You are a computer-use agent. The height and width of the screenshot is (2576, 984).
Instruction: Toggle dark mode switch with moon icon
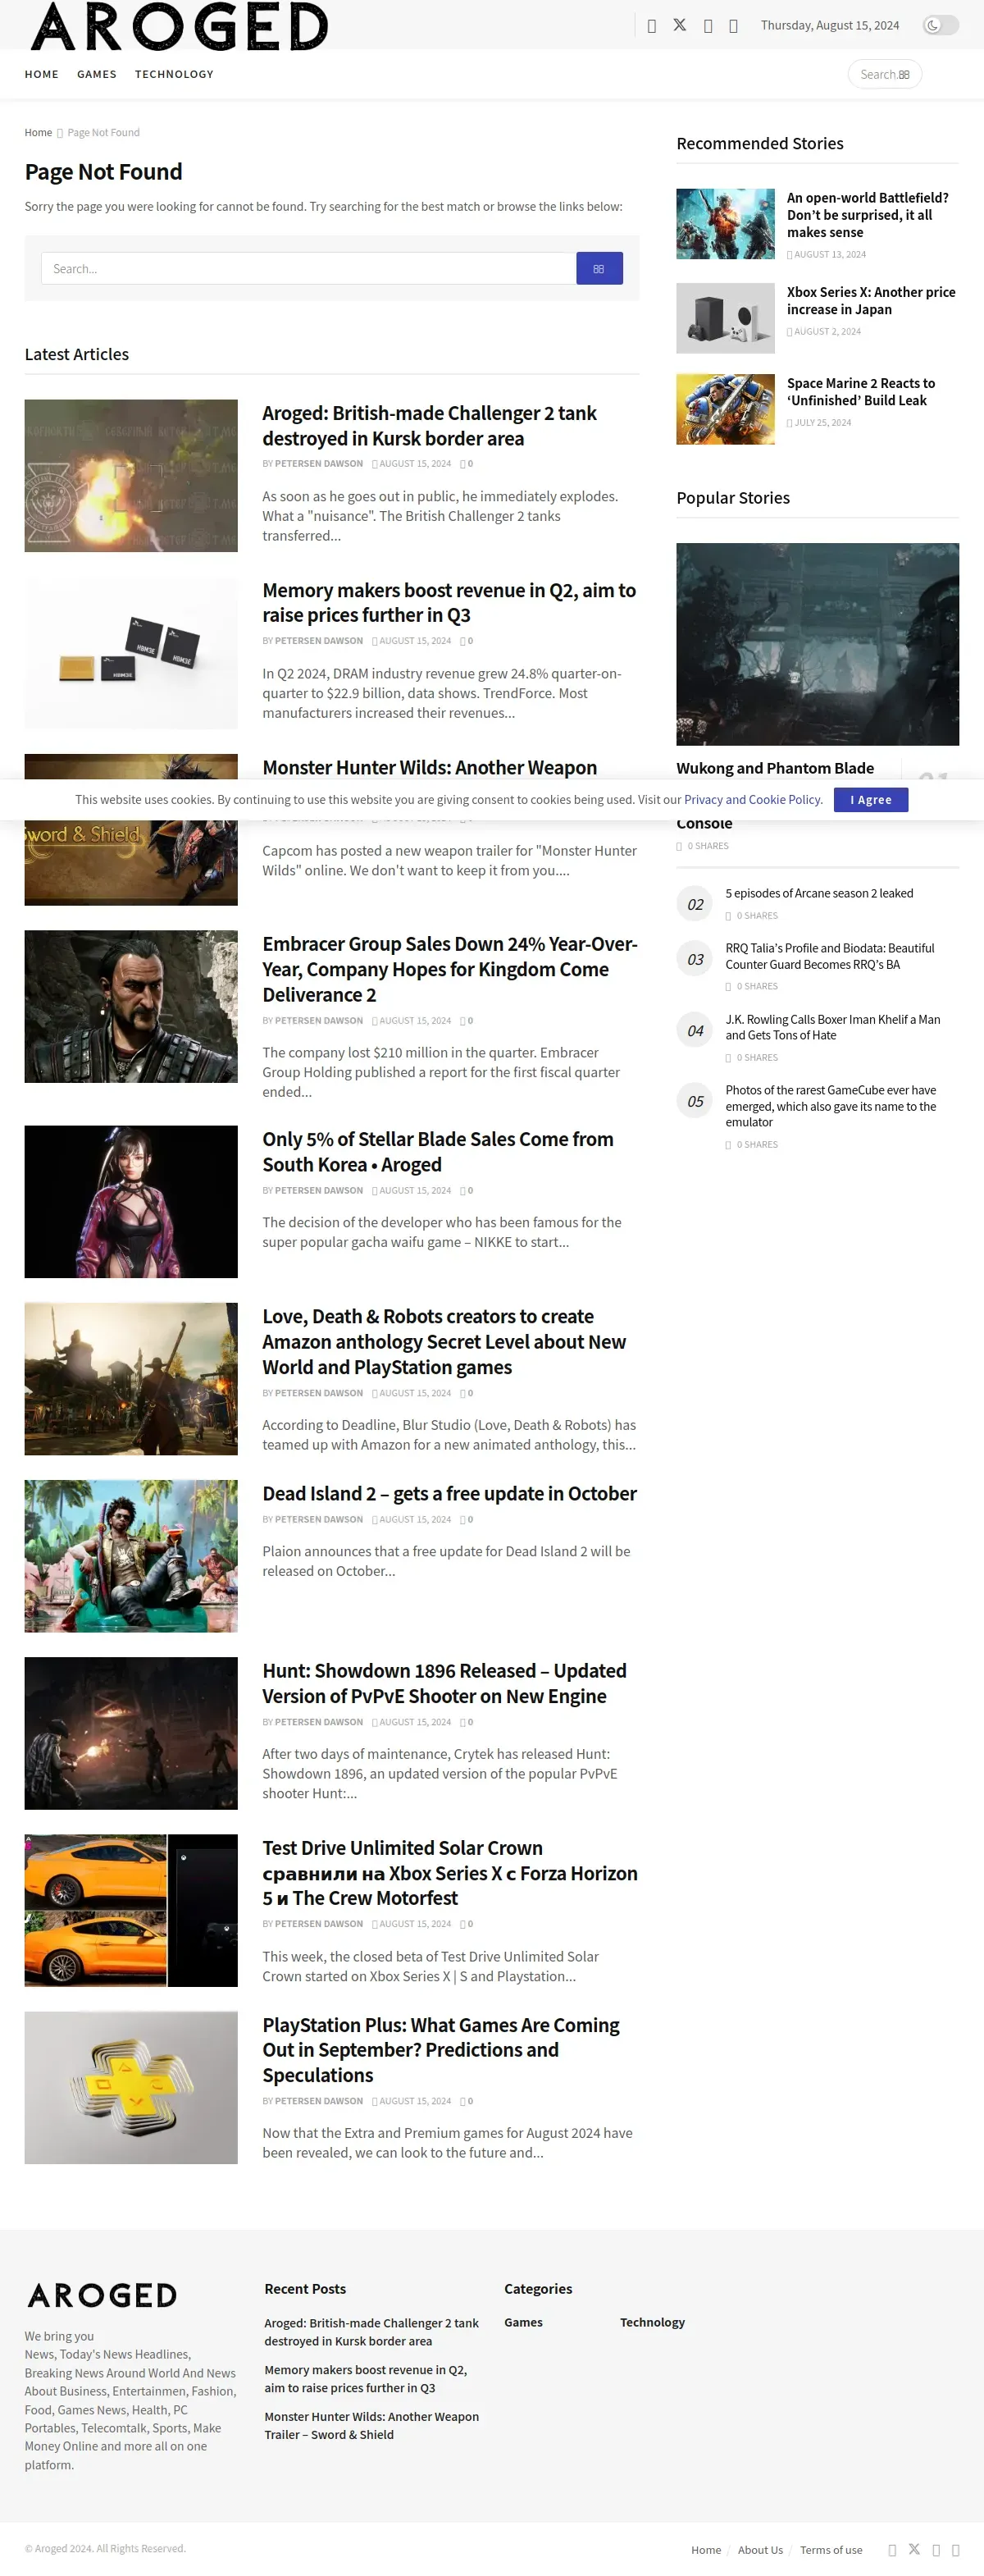(x=940, y=25)
